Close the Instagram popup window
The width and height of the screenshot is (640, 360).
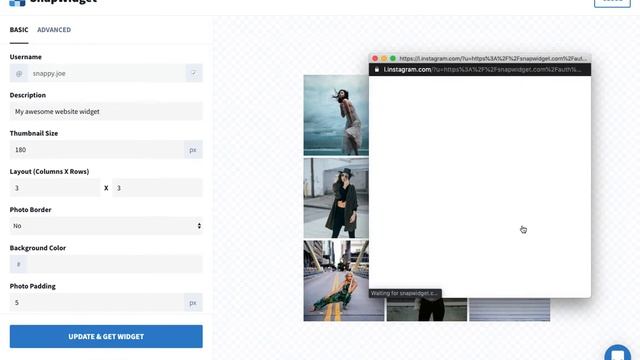[x=375, y=58]
